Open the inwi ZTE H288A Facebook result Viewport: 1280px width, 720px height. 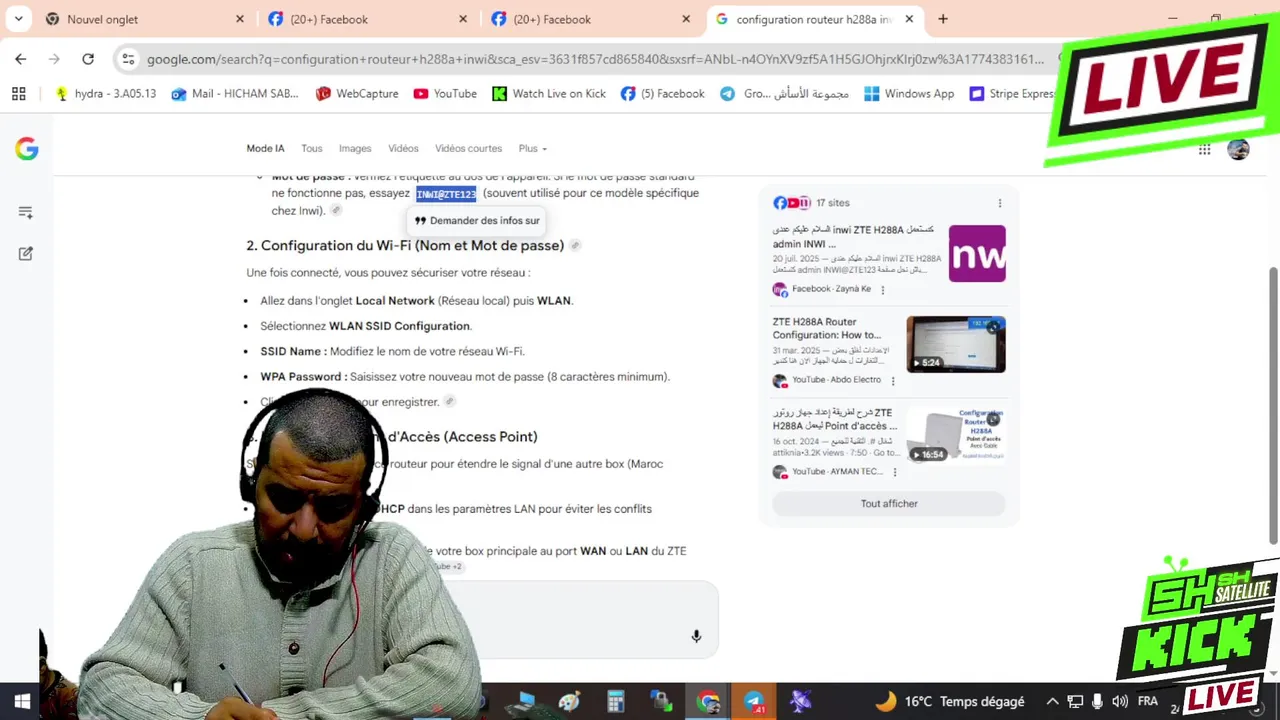coord(853,236)
